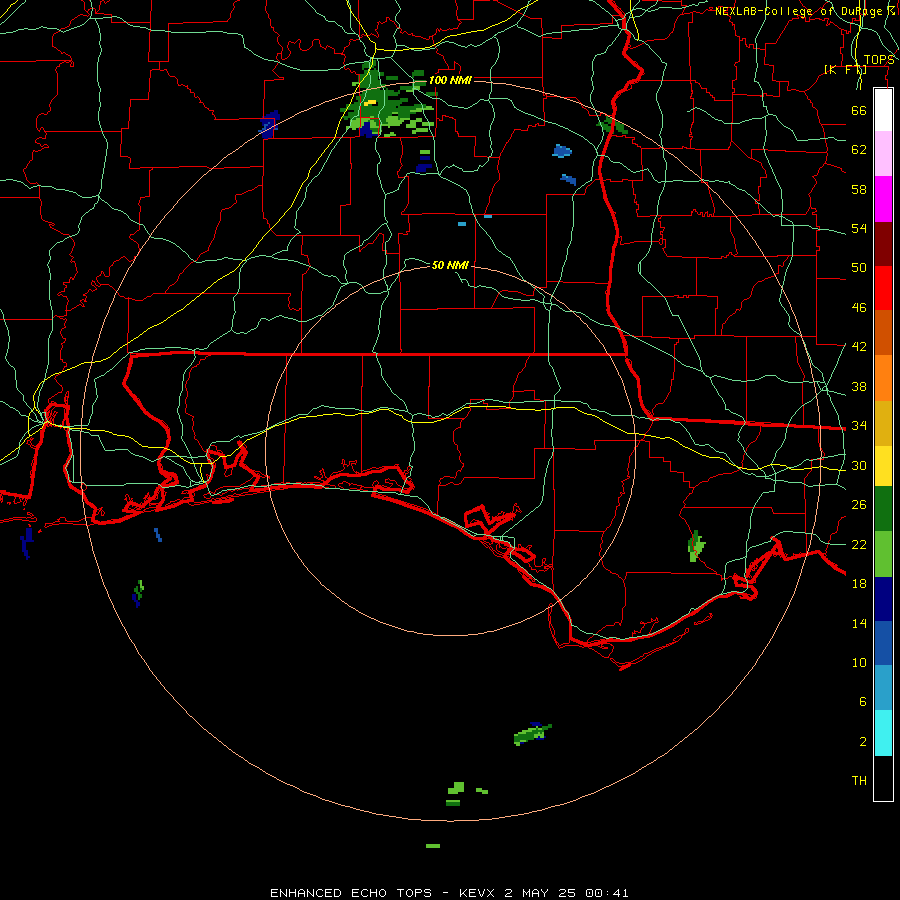The height and width of the screenshot is (900, 900).
Task: Select the sky blue legend swatch
Action: (x=883, y=688)
